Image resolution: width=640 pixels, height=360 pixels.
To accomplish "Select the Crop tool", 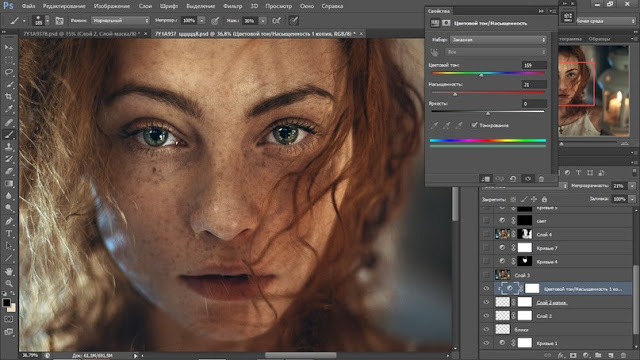I will [x=9, y=97].
